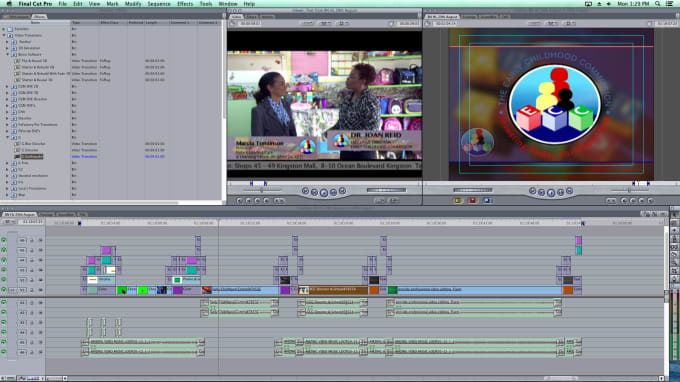Toggle visibility of video track V2
This screenshot has height=382, width=680.
(x=4, y=280)
